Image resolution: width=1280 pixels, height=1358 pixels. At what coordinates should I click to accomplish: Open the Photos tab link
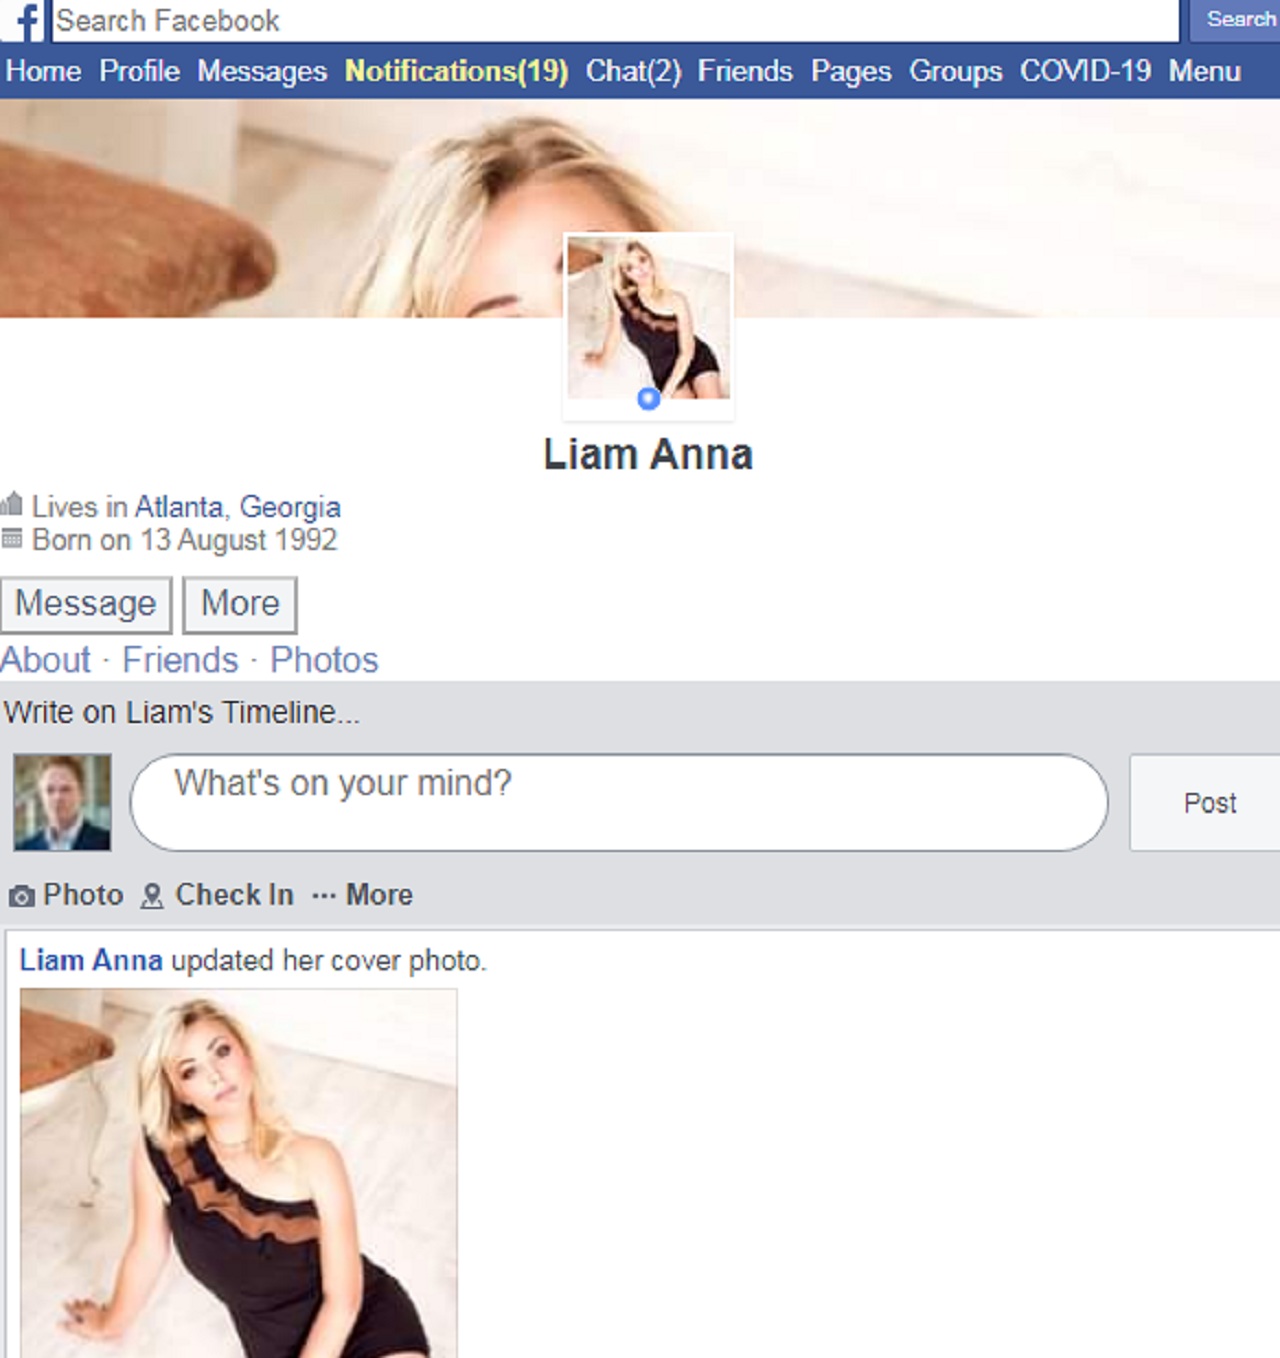tap(324, 660)
